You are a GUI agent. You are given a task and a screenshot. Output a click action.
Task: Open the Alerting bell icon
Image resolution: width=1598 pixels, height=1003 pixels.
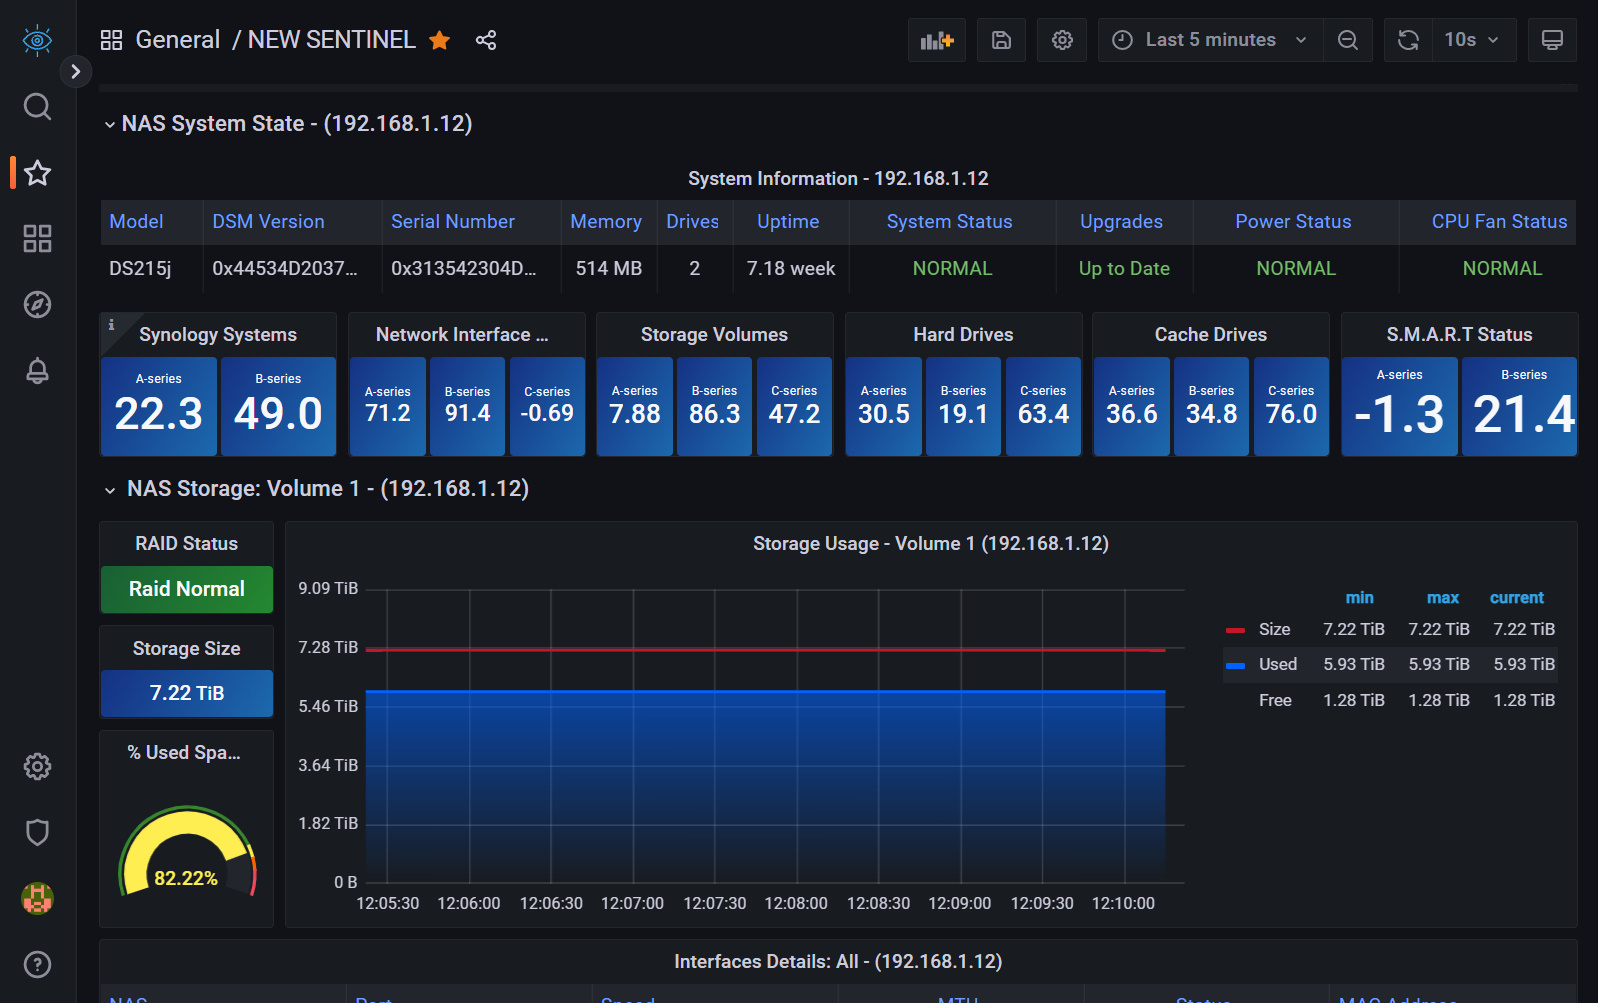pyautogui.click(x=37, y=371)
